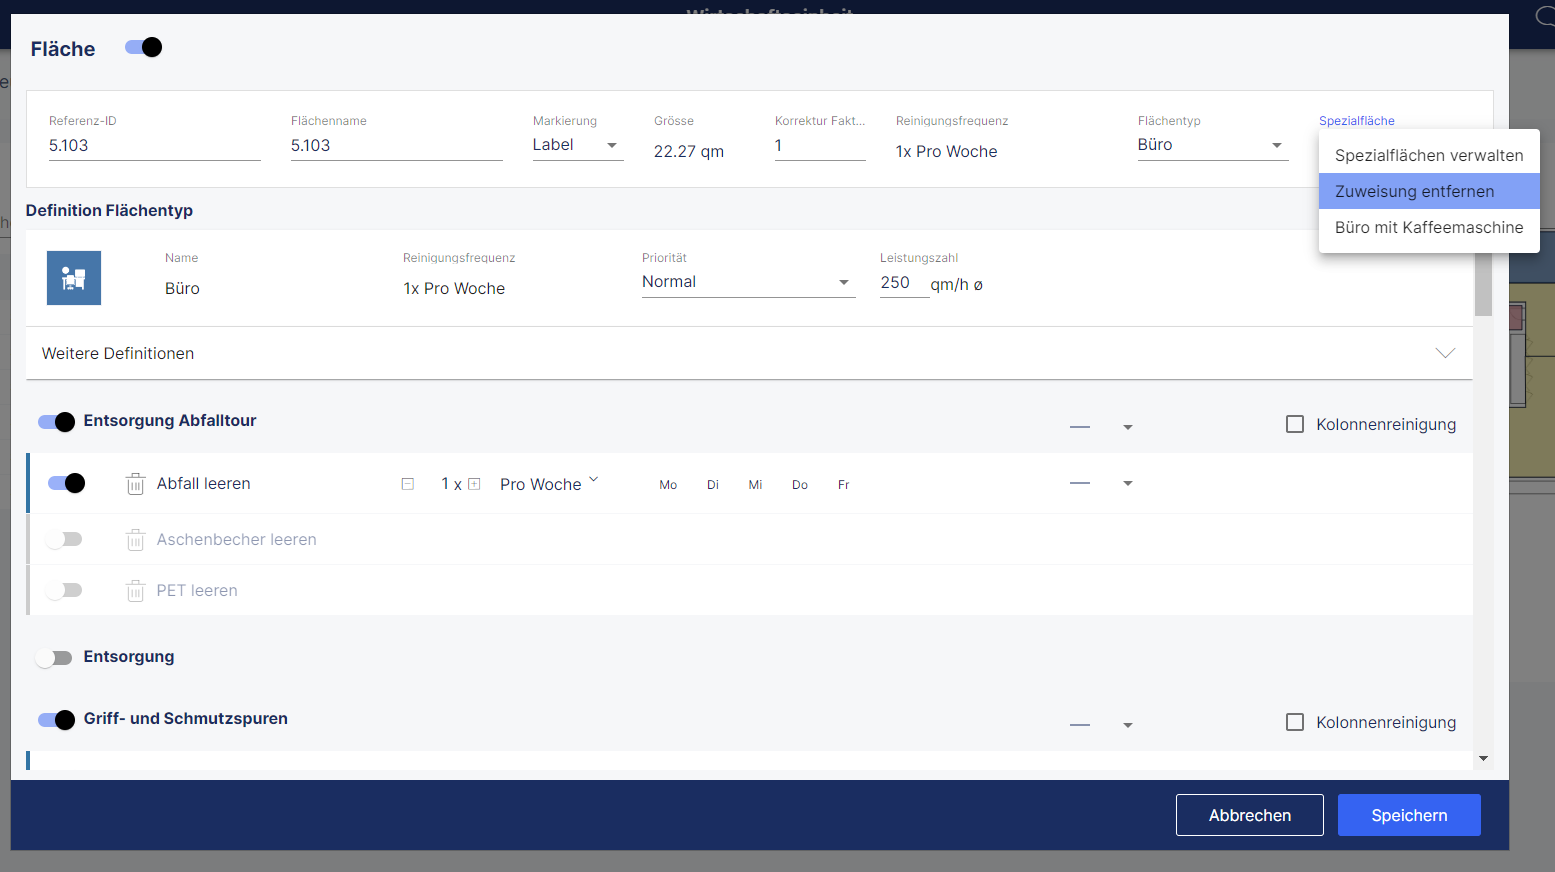Check Kolonnenreinigung for Griff- und Schmutzspuren
The width and height of the screenshot is (1555, 872).
[x=1295, y=722]
